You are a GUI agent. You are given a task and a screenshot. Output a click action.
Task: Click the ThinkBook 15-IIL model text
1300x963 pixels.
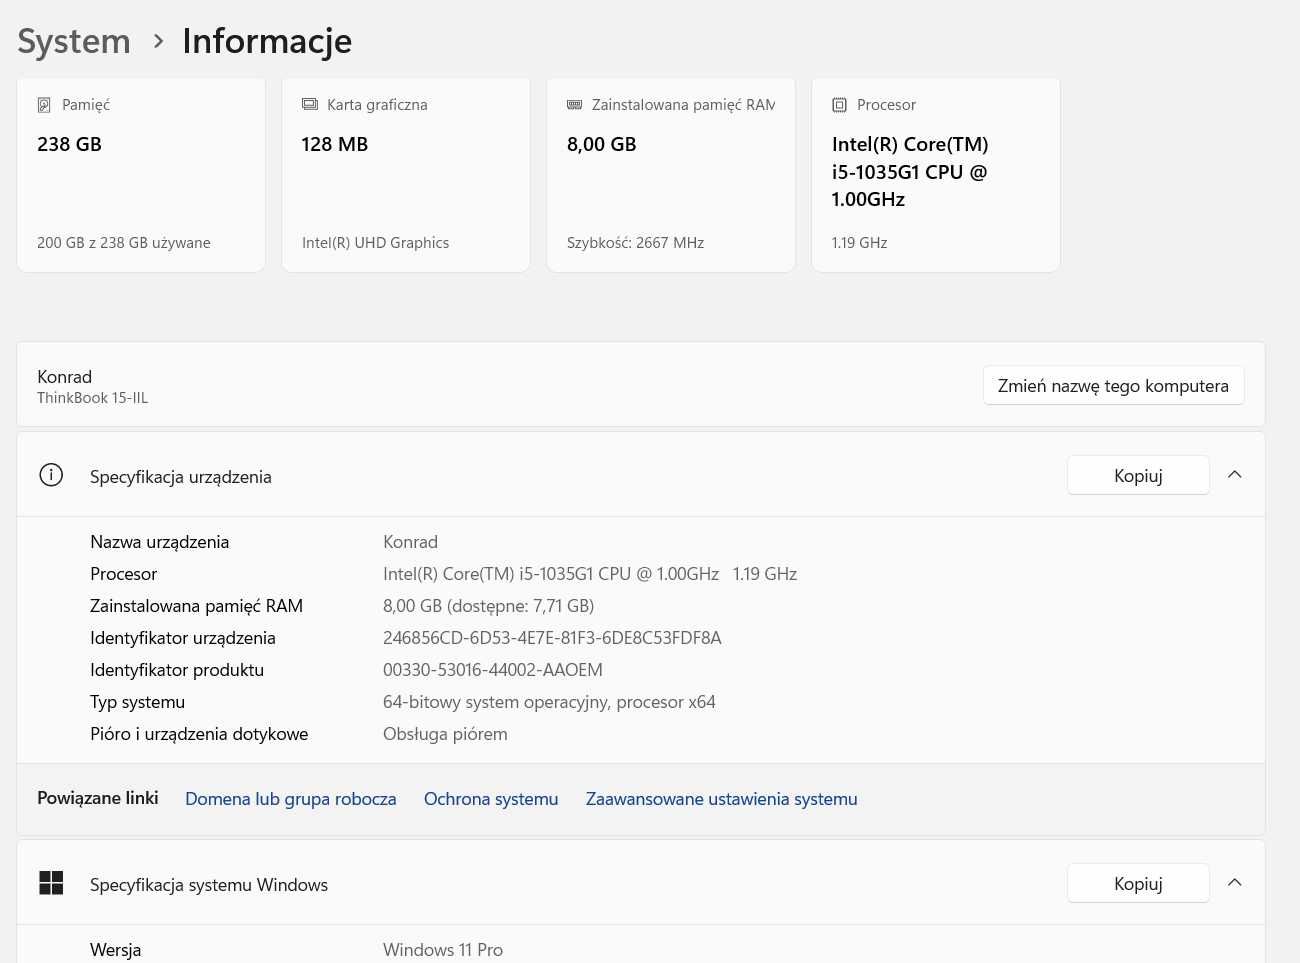point(92,398)
